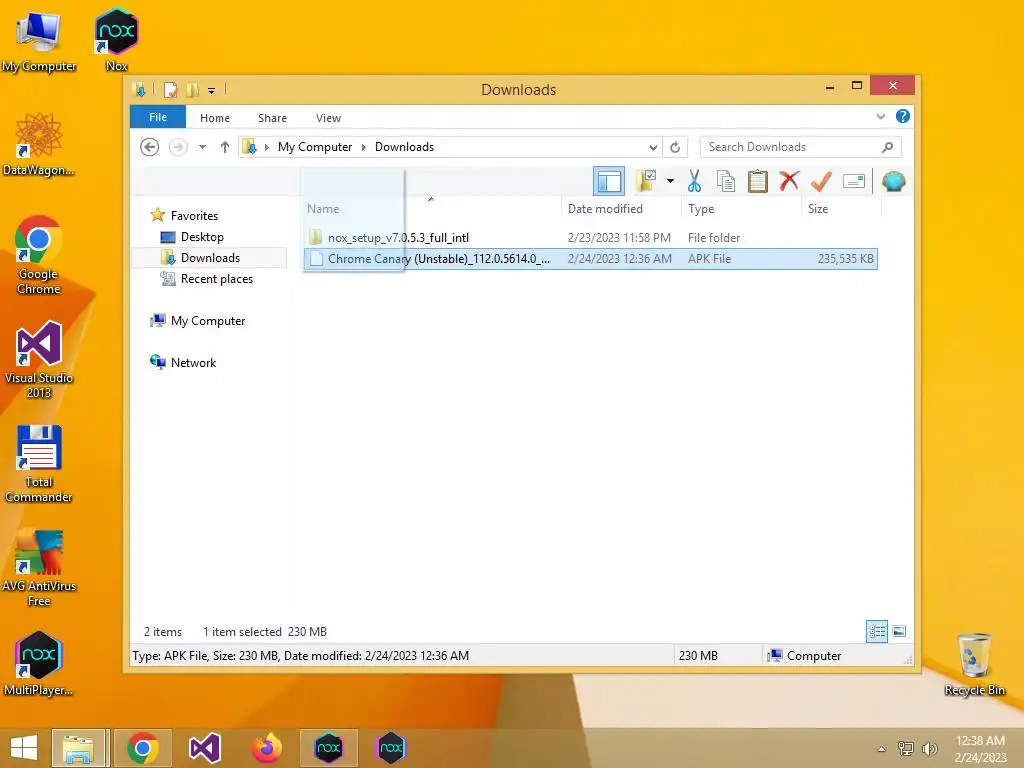The height and width of the screenshot is (768, 1024).
Task: Open the AVG AntiVirus Free desktop shortcut
Action: click(x=39, y=568)
